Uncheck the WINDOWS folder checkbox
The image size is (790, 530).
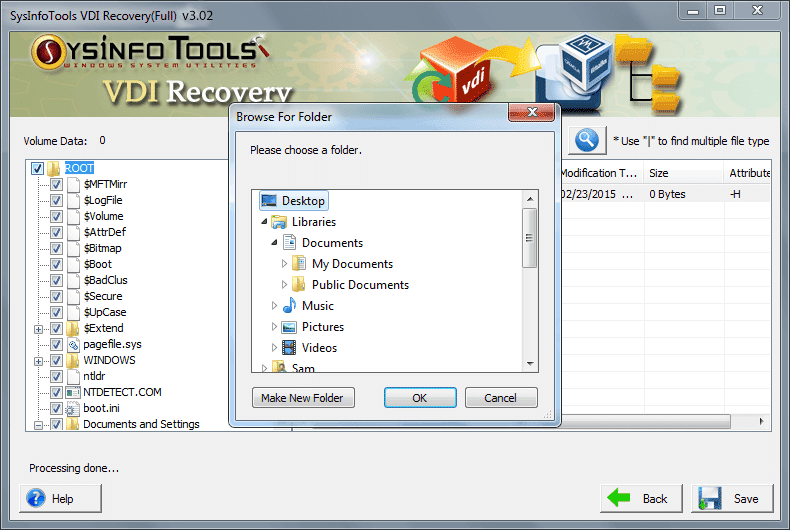(x=56, y=361)
